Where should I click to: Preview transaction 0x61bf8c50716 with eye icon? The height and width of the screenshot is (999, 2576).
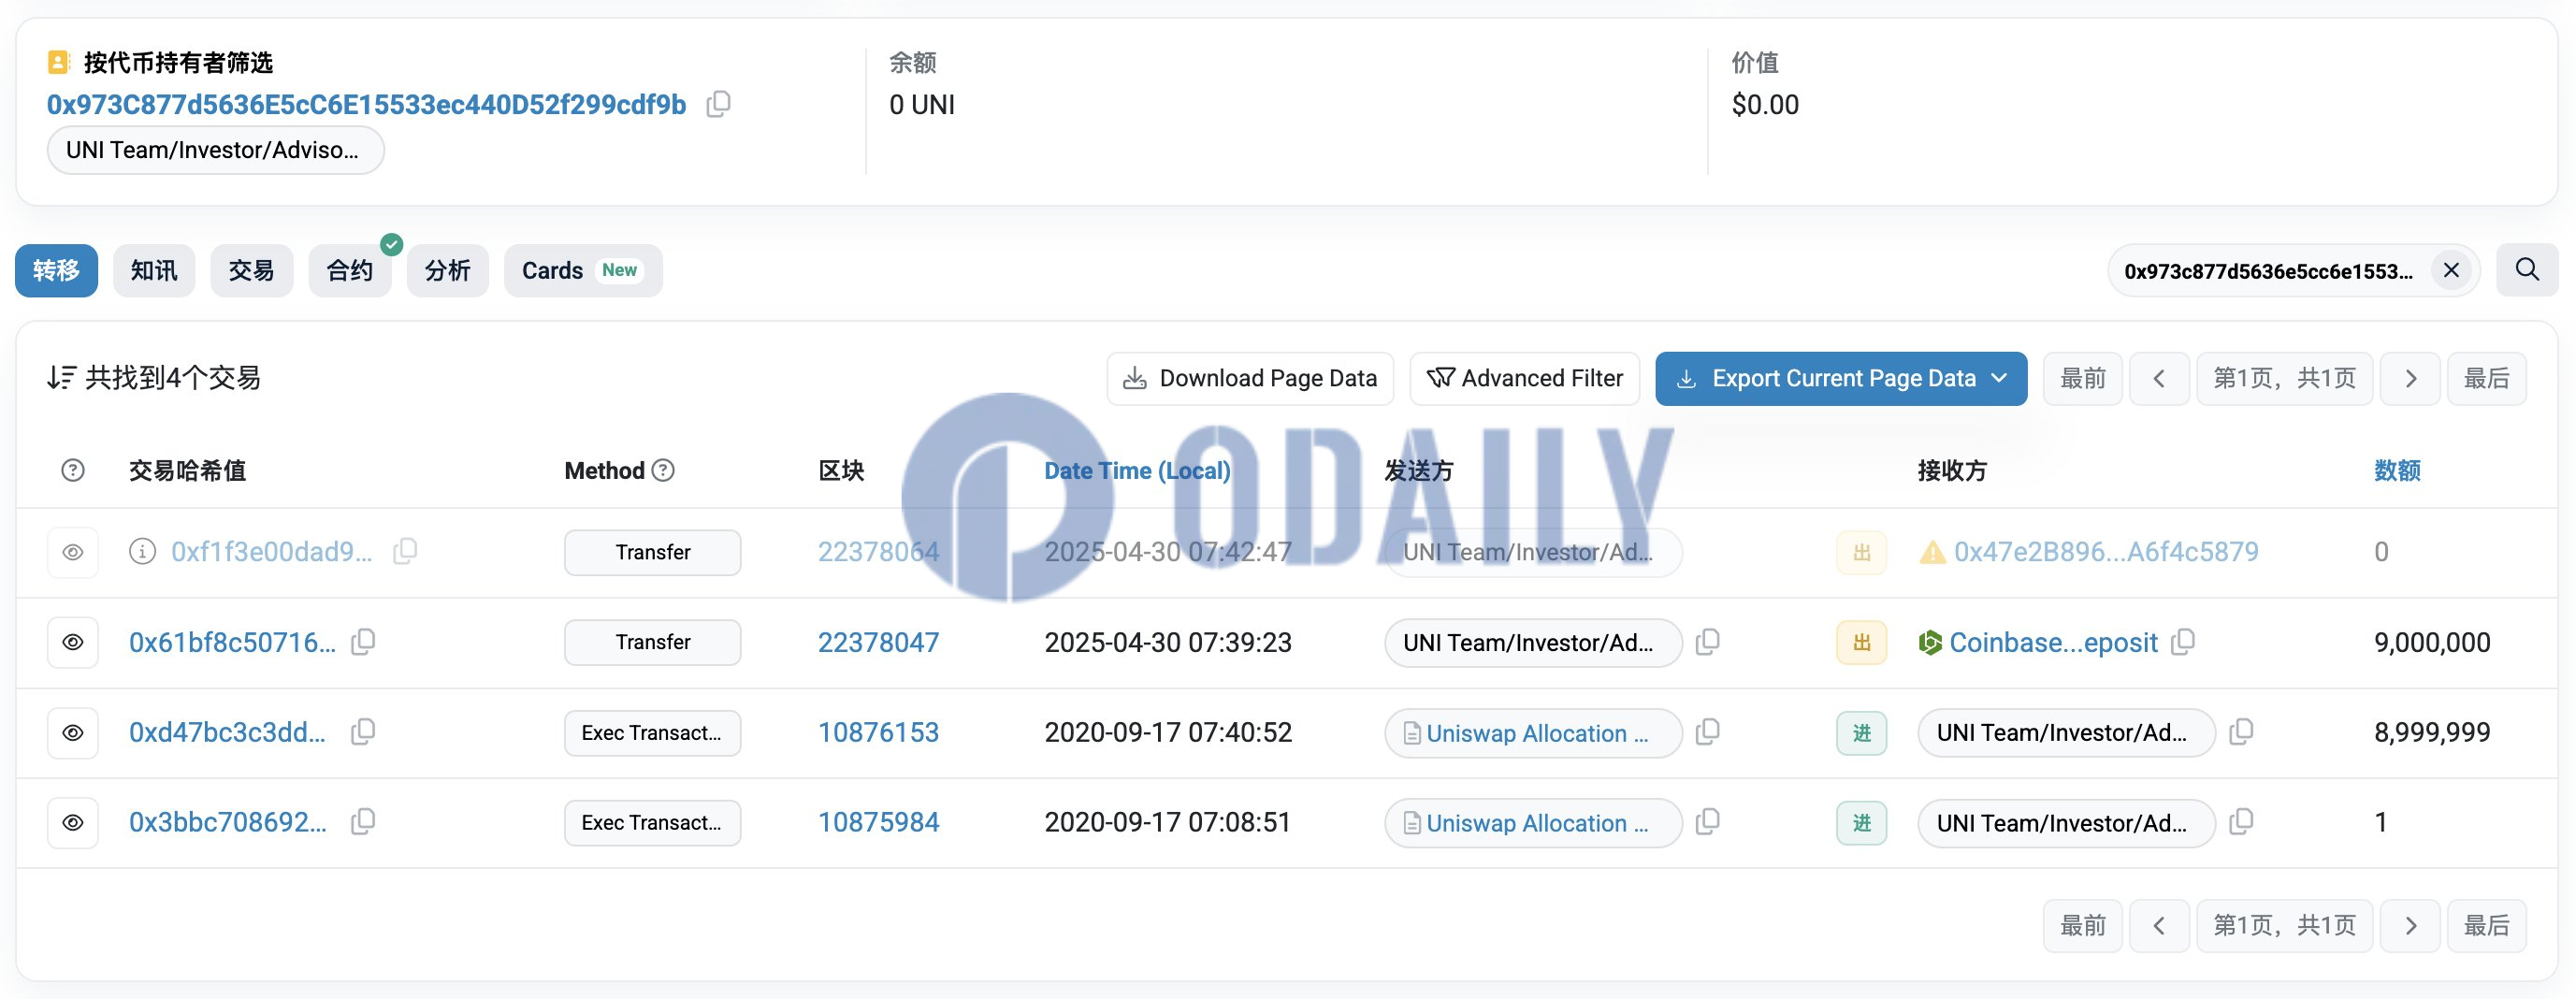click(x=73, y=642)
